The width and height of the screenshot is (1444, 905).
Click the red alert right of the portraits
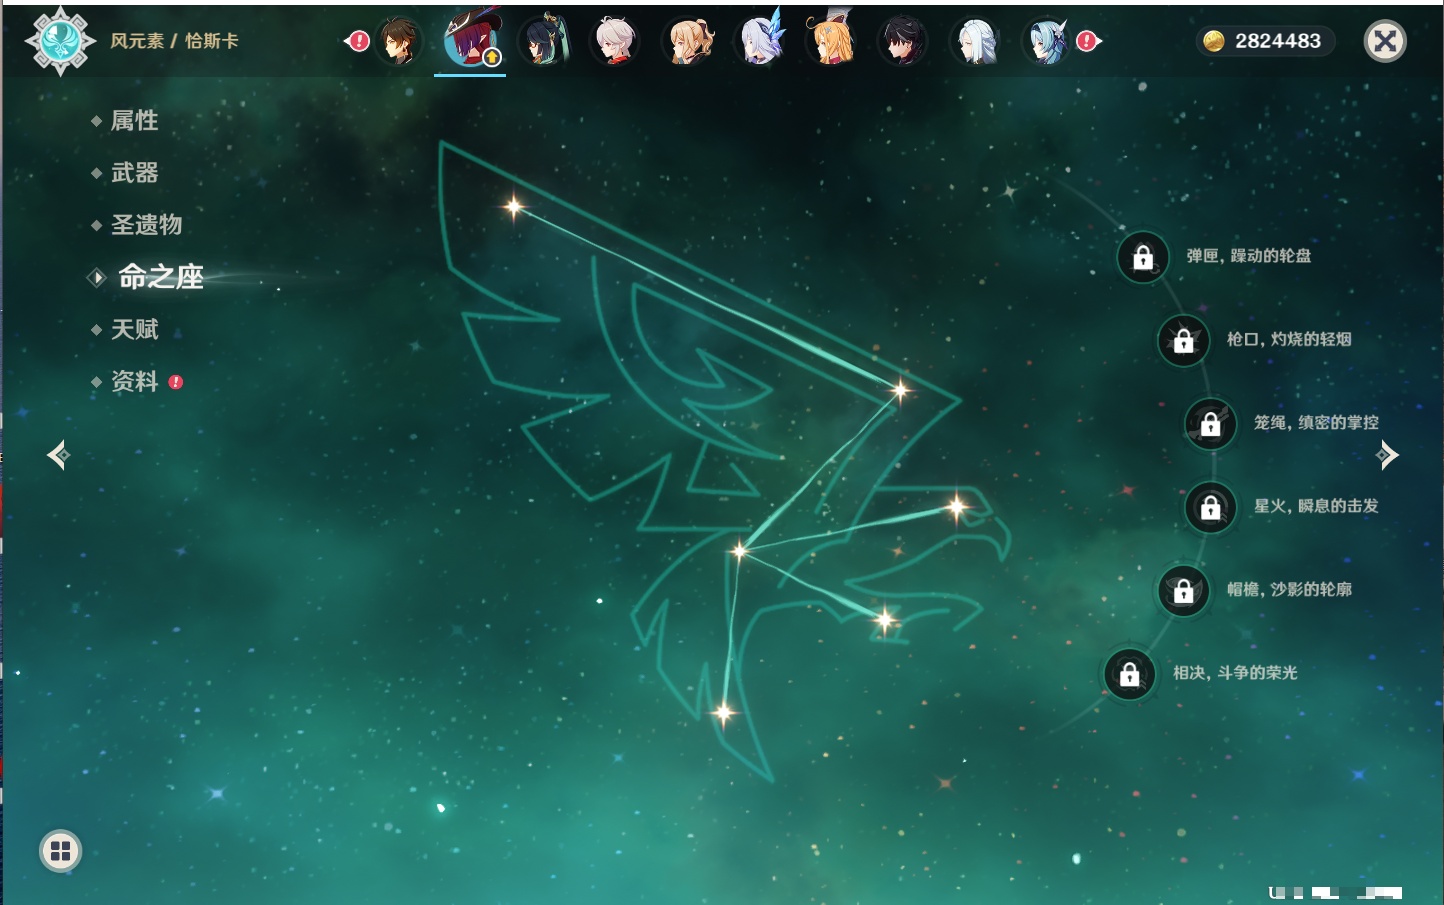point(1088,41)
